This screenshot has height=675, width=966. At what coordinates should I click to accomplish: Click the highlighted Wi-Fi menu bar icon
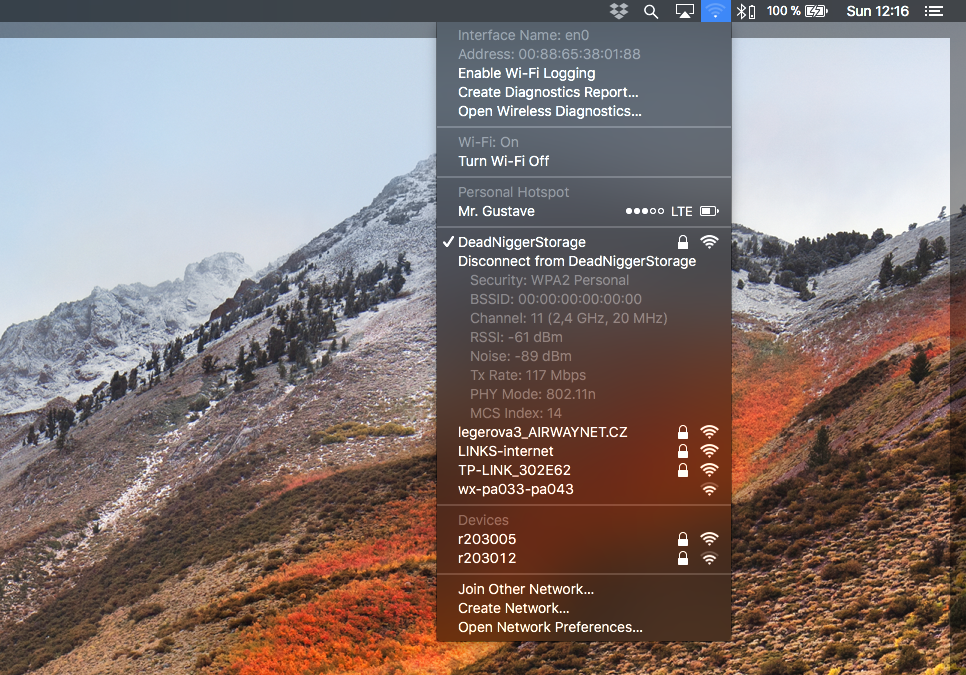tap(714, 11)
